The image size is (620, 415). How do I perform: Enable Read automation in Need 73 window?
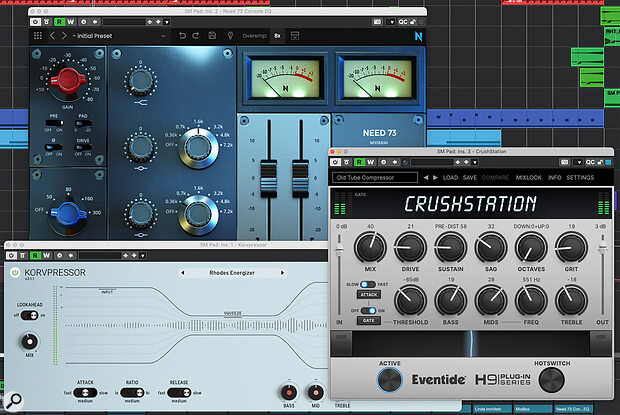click(59, 22)
